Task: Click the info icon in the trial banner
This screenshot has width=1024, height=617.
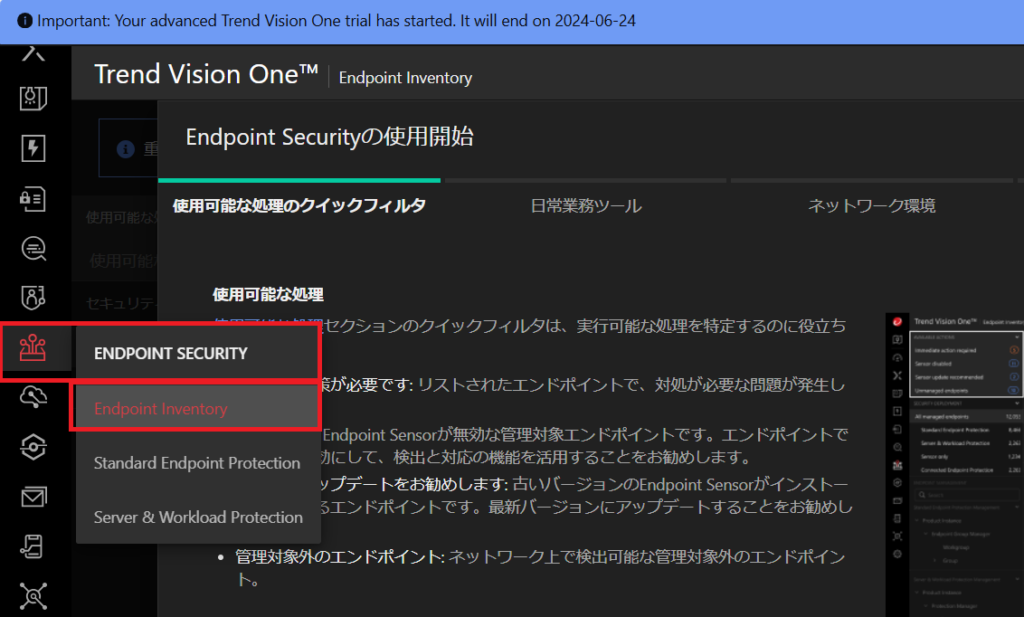Action: tap(25, 20)
